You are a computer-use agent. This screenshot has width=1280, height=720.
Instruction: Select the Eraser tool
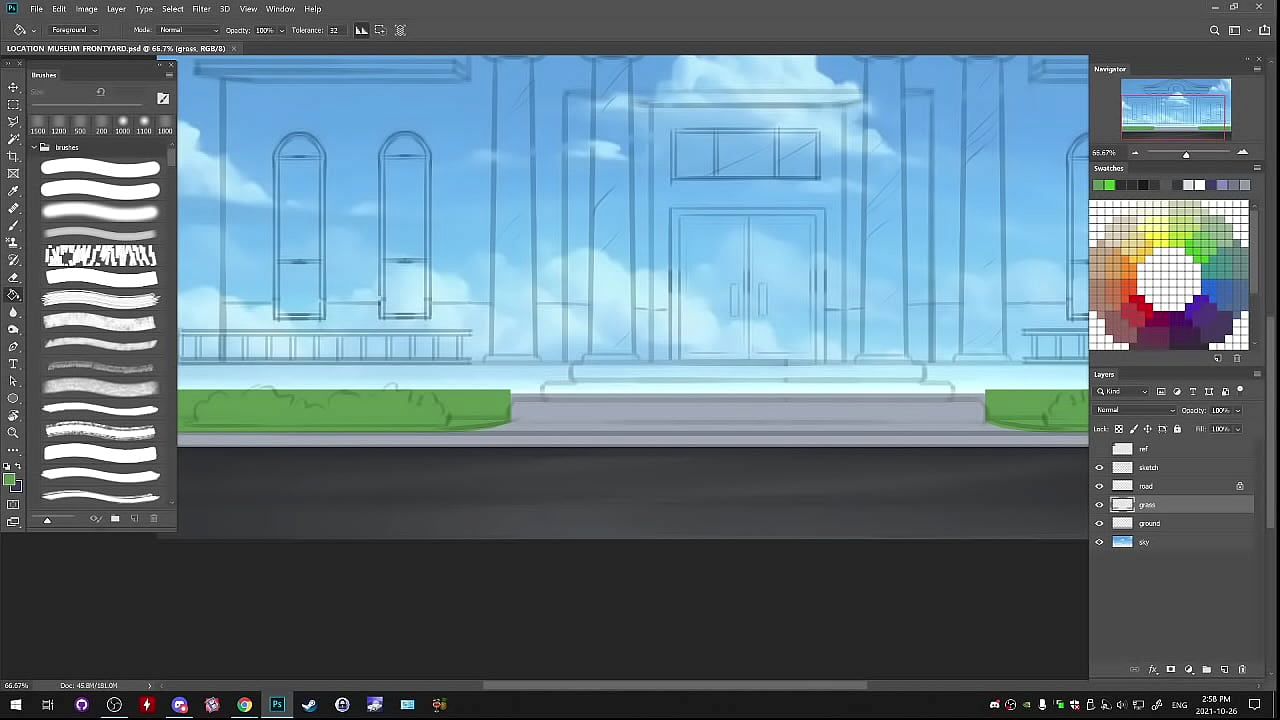pyautogui.click(x=13, y=277)
